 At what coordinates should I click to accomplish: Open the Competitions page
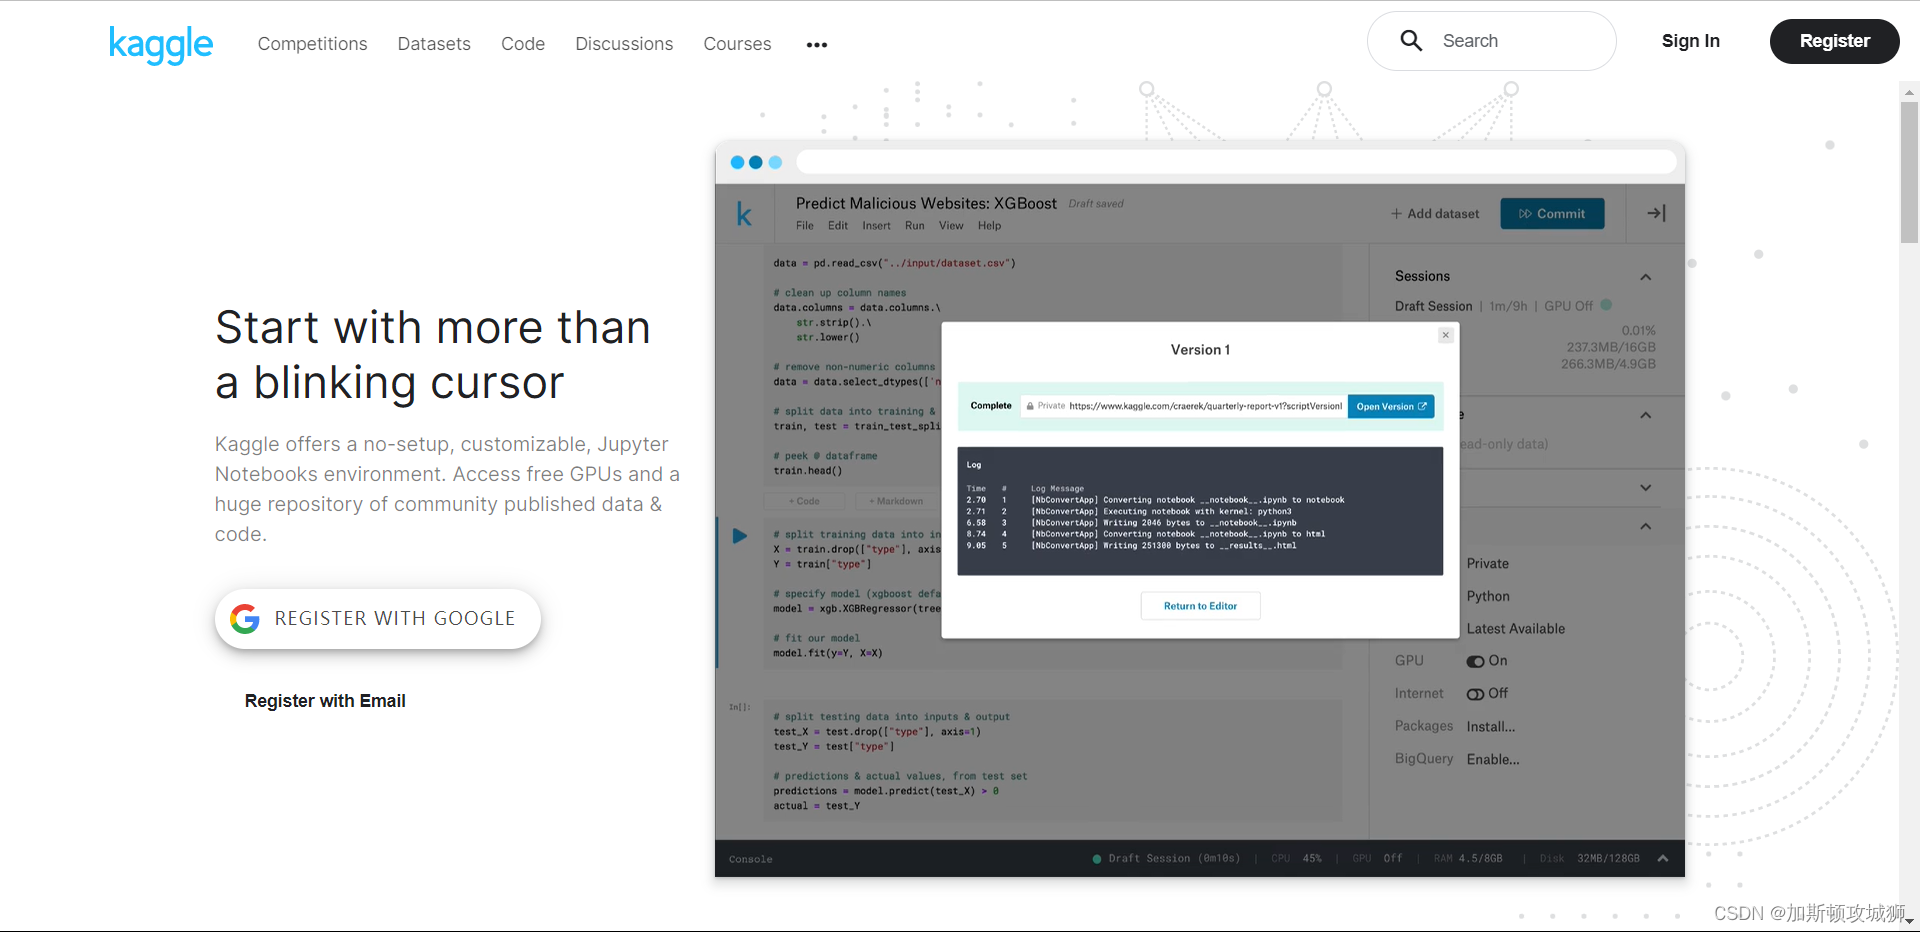pyautogui.click(x=312, y=44)
